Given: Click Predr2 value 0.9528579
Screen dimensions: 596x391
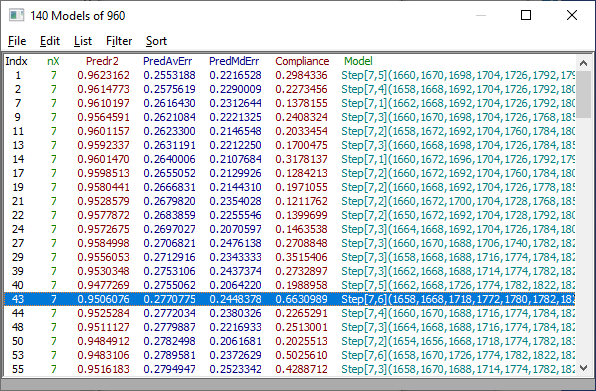Looking at the screenshot, I should point(103,201).
